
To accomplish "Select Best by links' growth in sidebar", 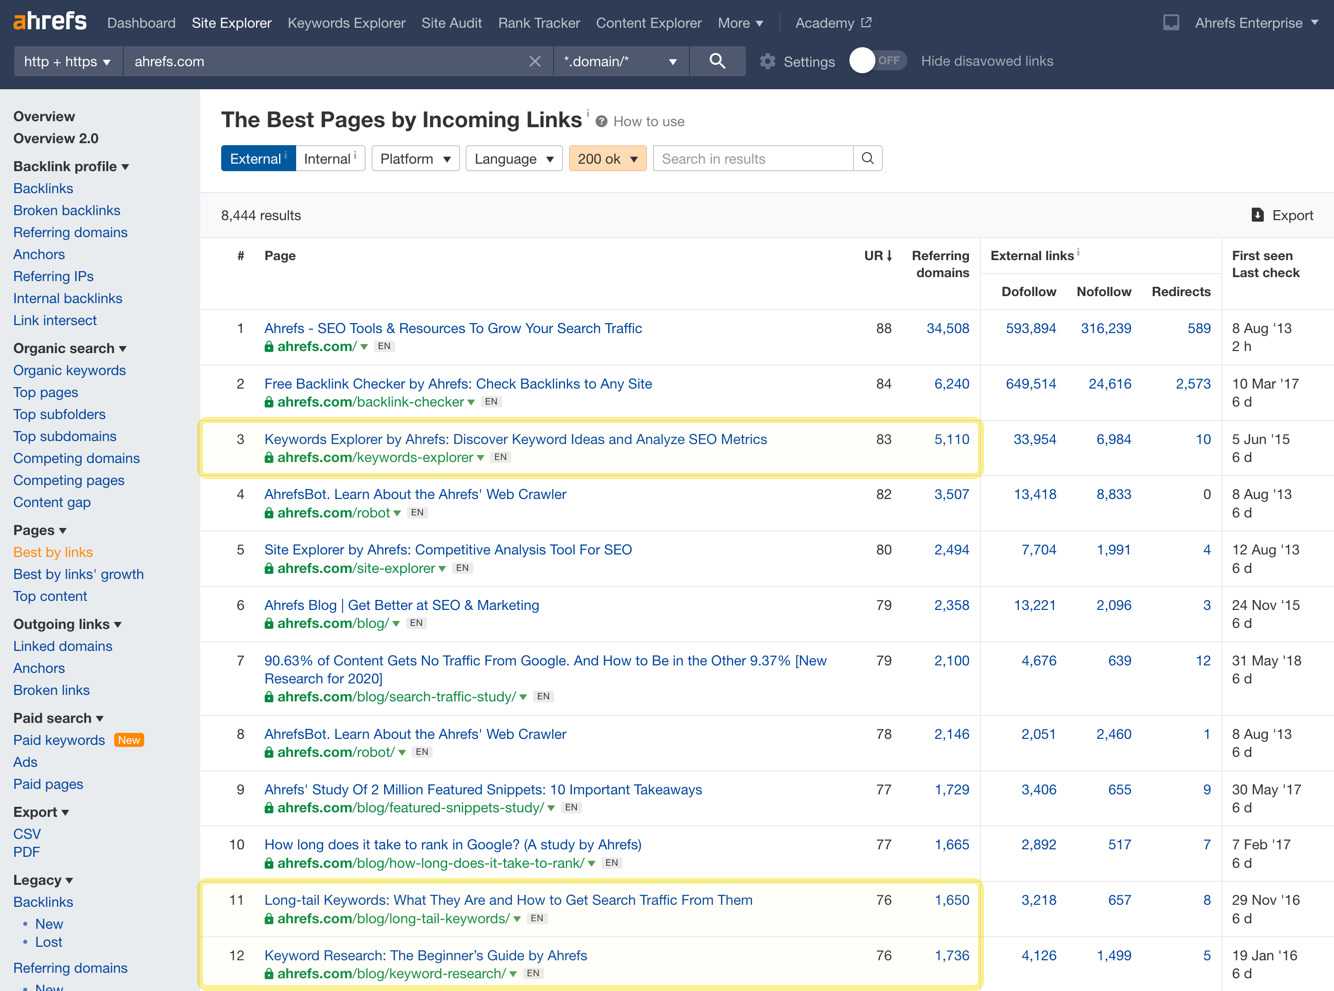I will [x=78, y=574].
